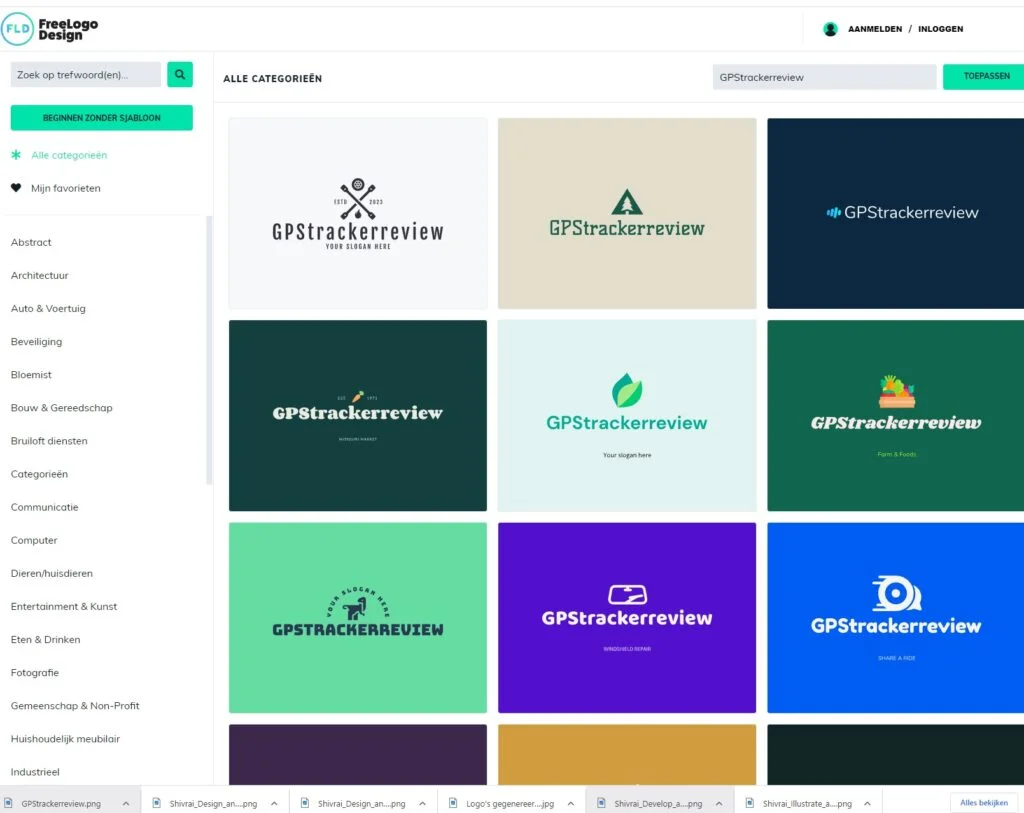Expand options for Shivrai_Design download
The image size is (1024, 813).
[272, 801]
